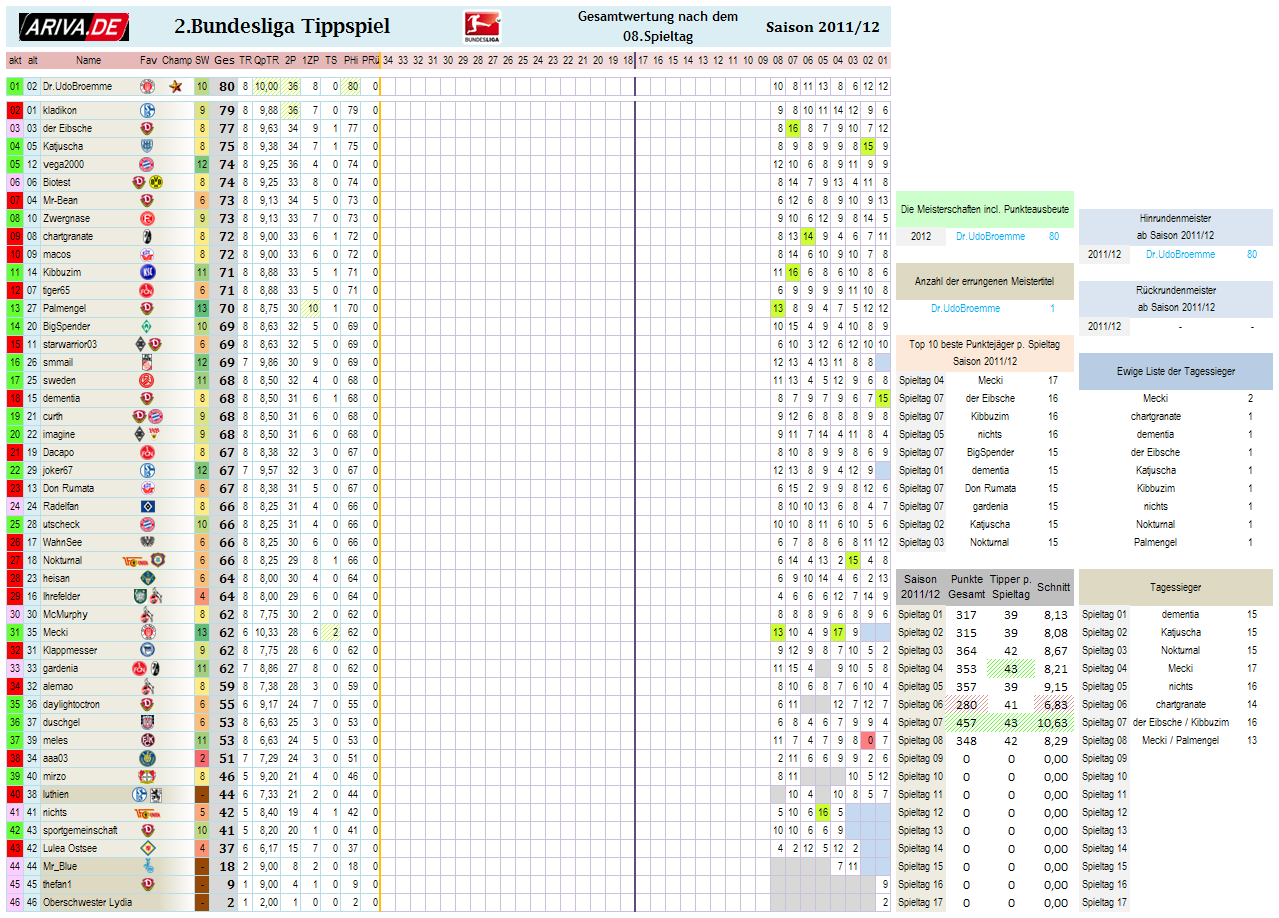Click the 'Schnitt' column header
This screenshot has width=1279, height=918.
click(1053, 588)
